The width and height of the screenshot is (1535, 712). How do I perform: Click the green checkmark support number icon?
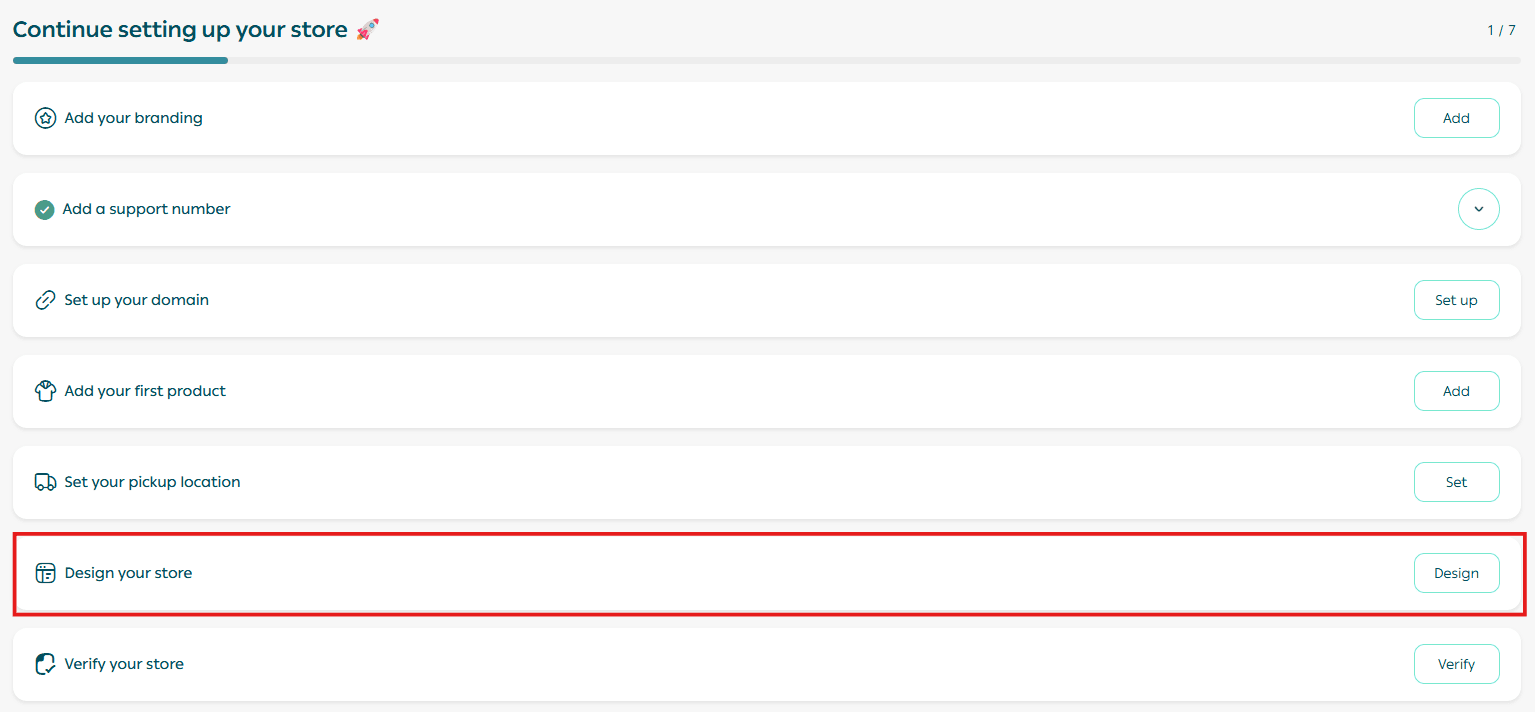(44, 210)
